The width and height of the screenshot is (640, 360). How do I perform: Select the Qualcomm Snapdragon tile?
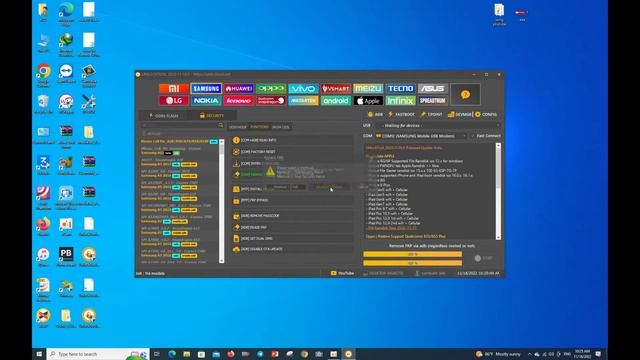[x=271, y=100]
